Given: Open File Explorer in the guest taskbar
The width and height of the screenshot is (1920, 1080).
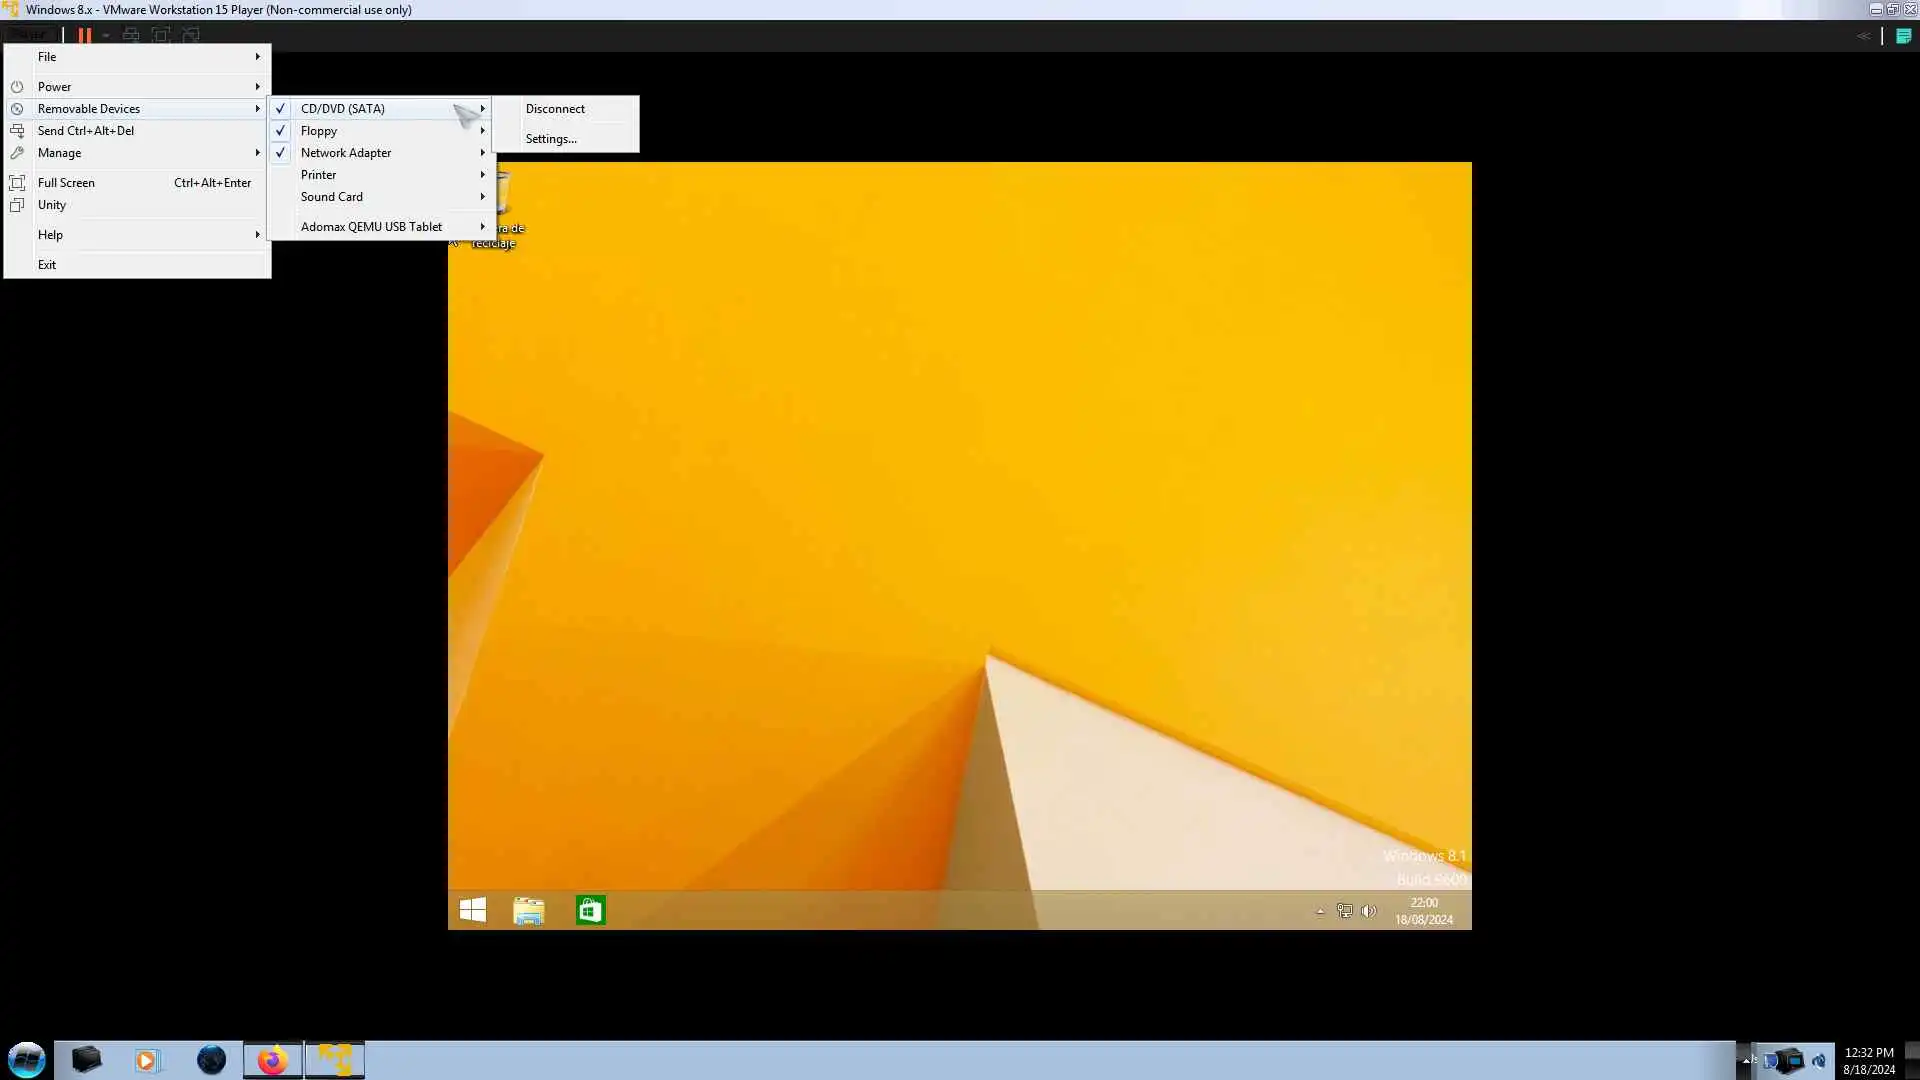Looking at the screenshot, I should tap(528, 910).
